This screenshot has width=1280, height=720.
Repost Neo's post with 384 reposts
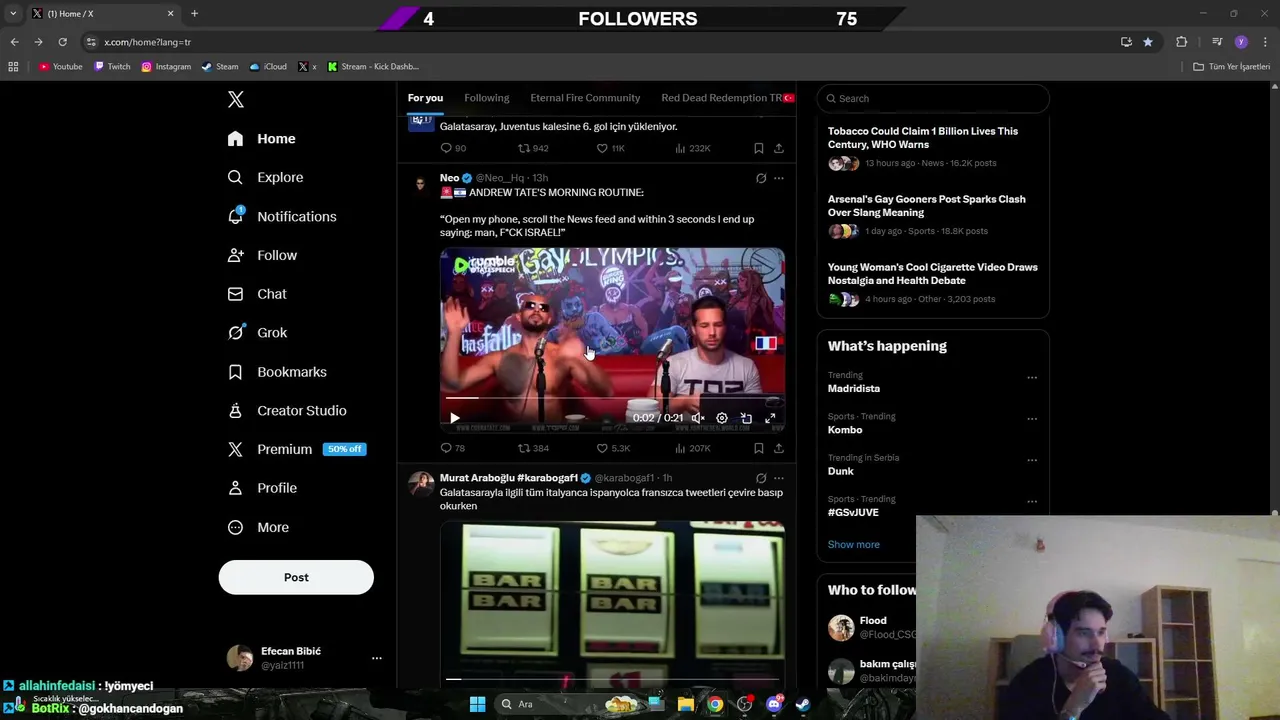(x=533, y=448)
